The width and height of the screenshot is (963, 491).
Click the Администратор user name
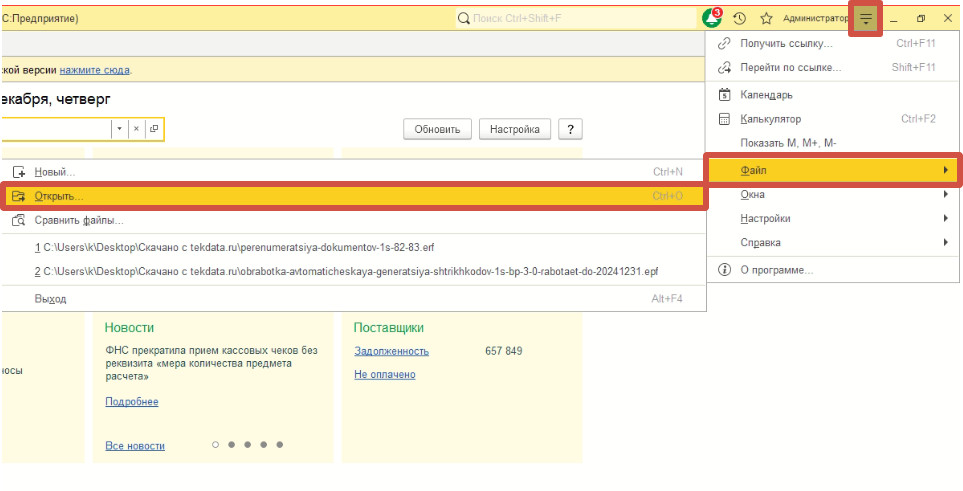click(x=816, y=19)
